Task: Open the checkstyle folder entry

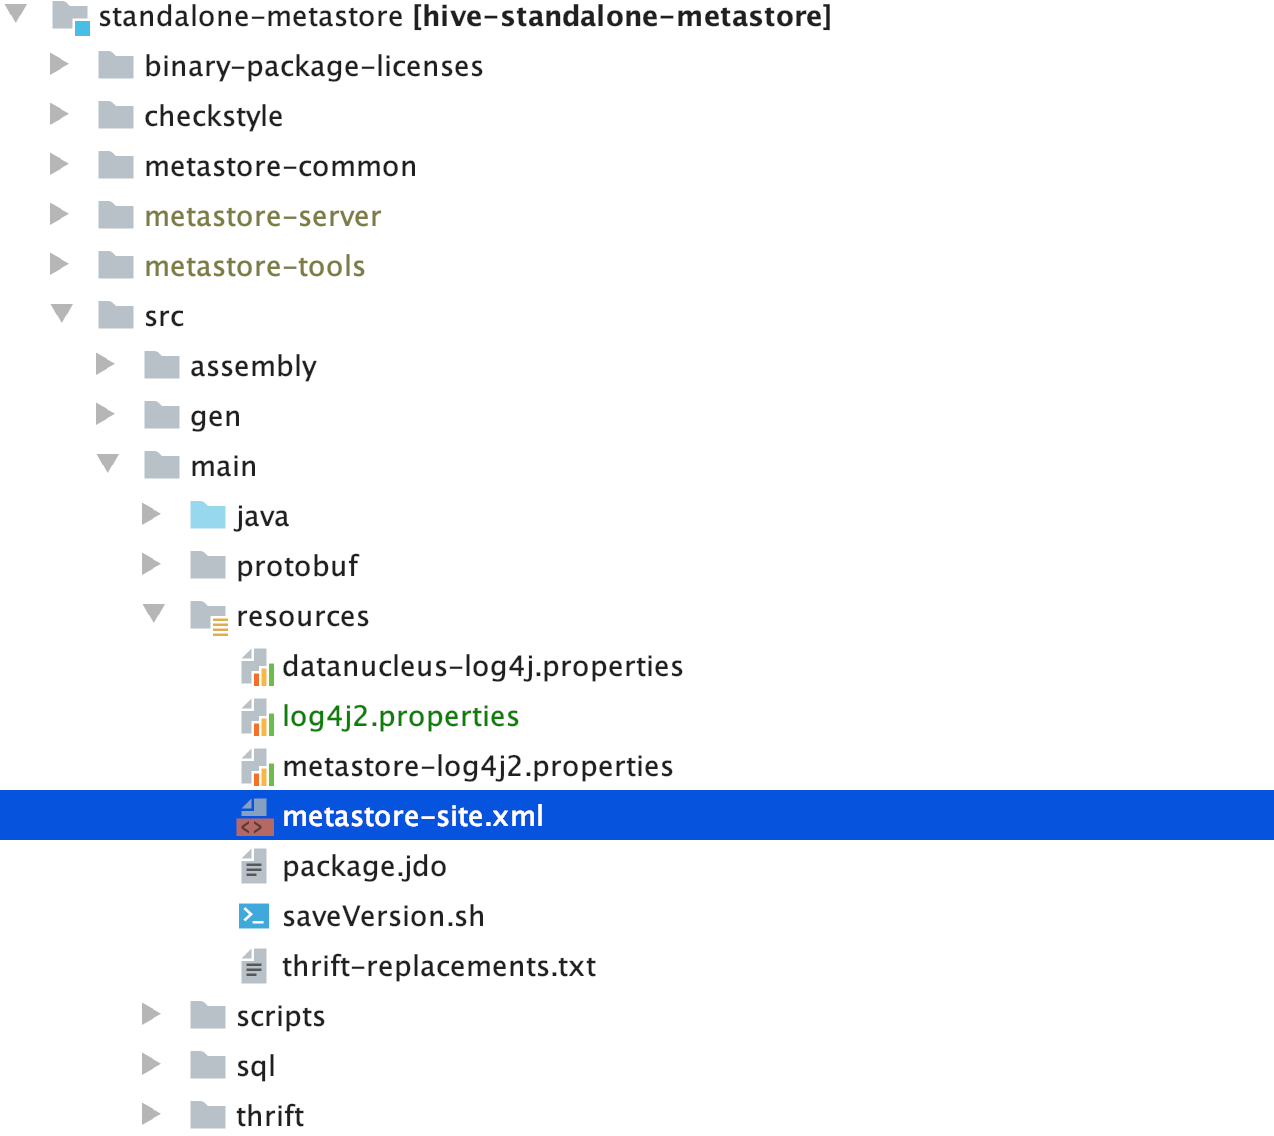Action: pyautogui.click(x=214, y=115)
